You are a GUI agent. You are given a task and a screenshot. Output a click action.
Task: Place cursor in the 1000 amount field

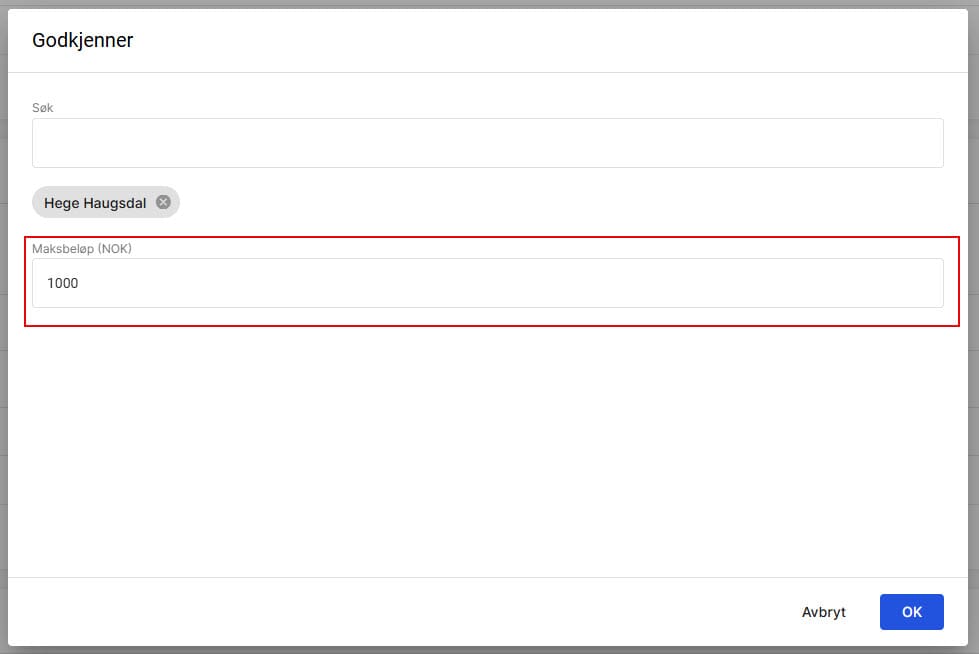click(487, 283)
